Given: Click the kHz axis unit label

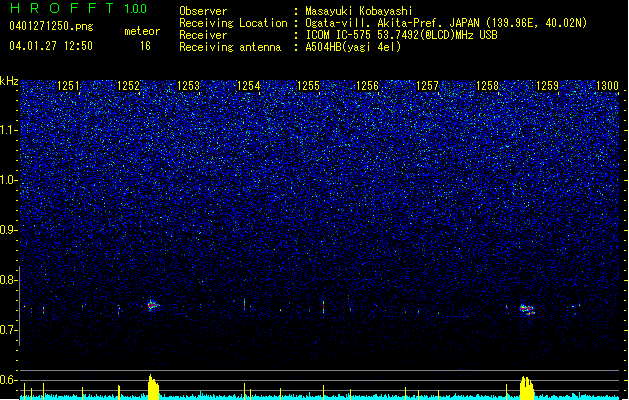Looking at the screenshot, I should (9, 81).
